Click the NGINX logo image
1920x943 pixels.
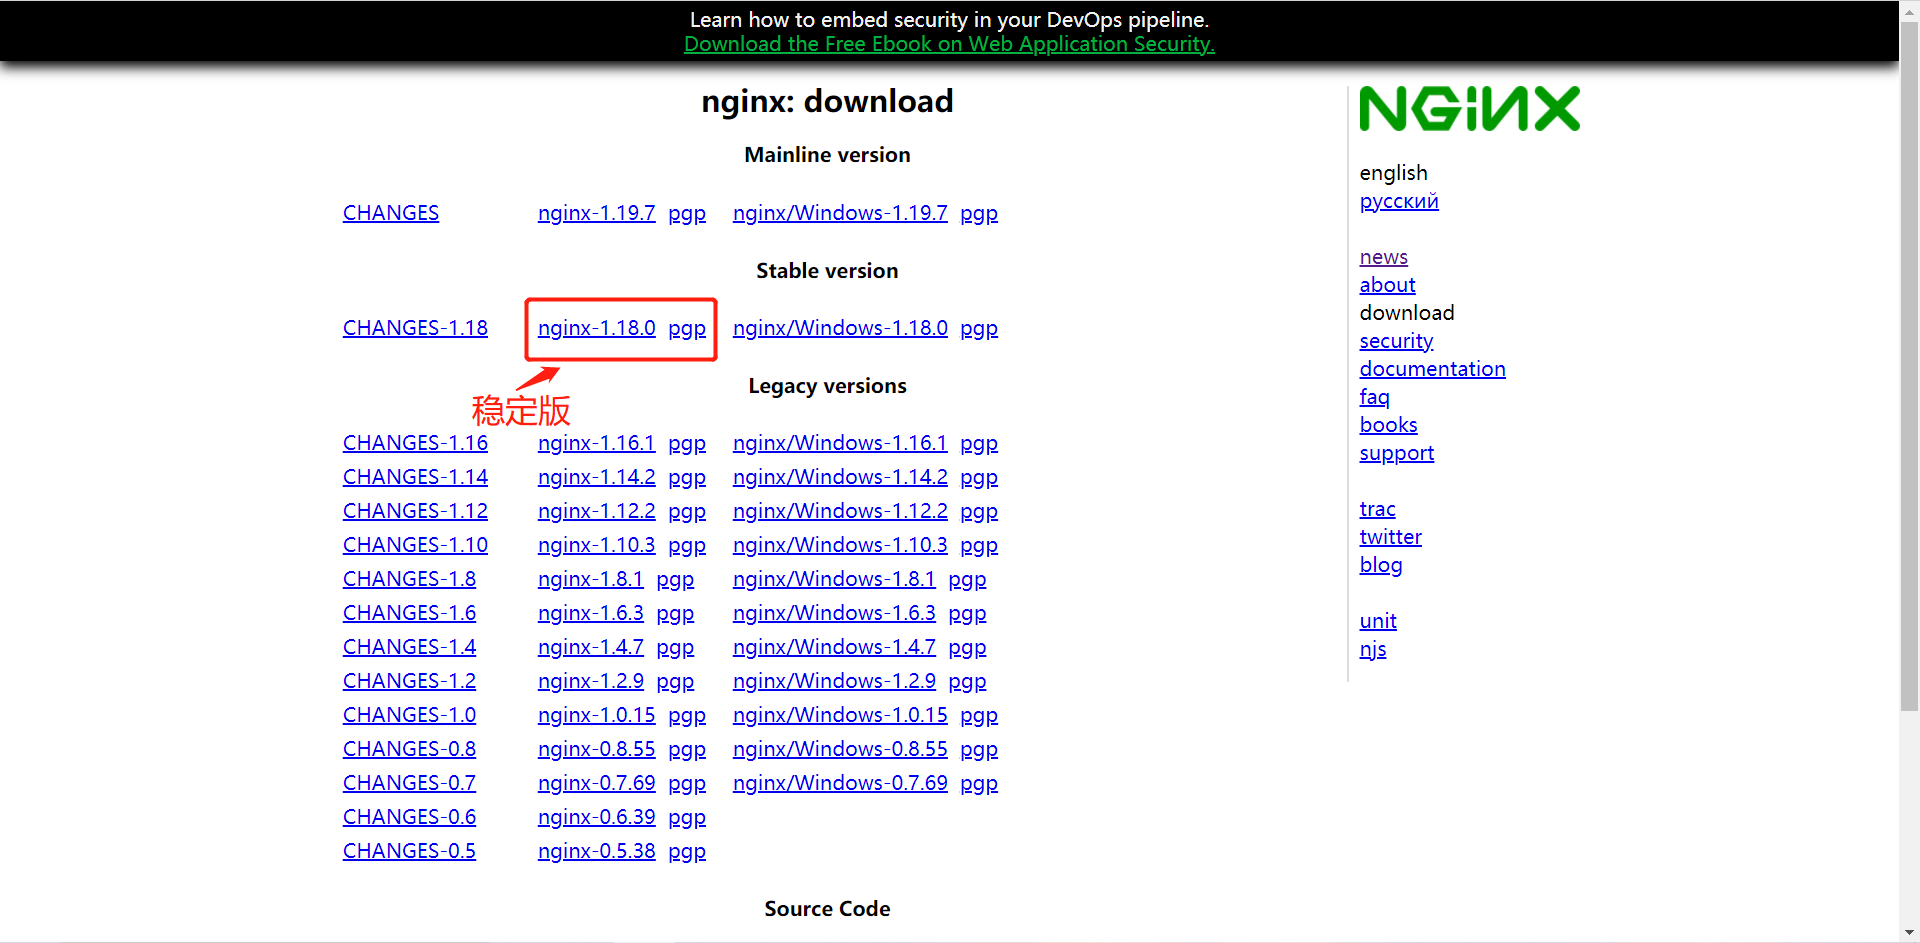1469,109
